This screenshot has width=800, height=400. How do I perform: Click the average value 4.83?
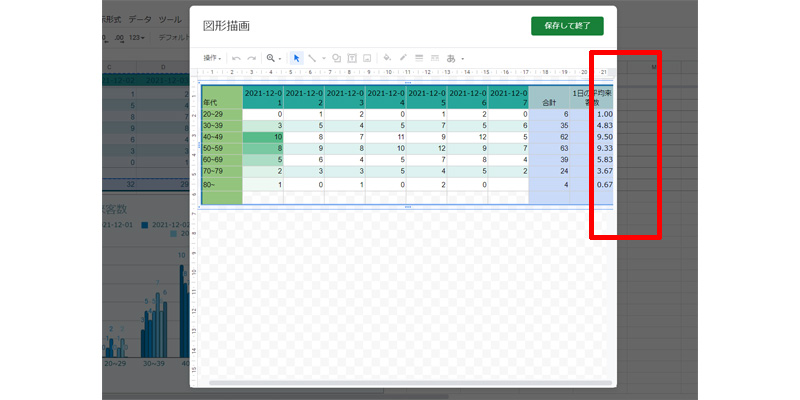point(605,126)
